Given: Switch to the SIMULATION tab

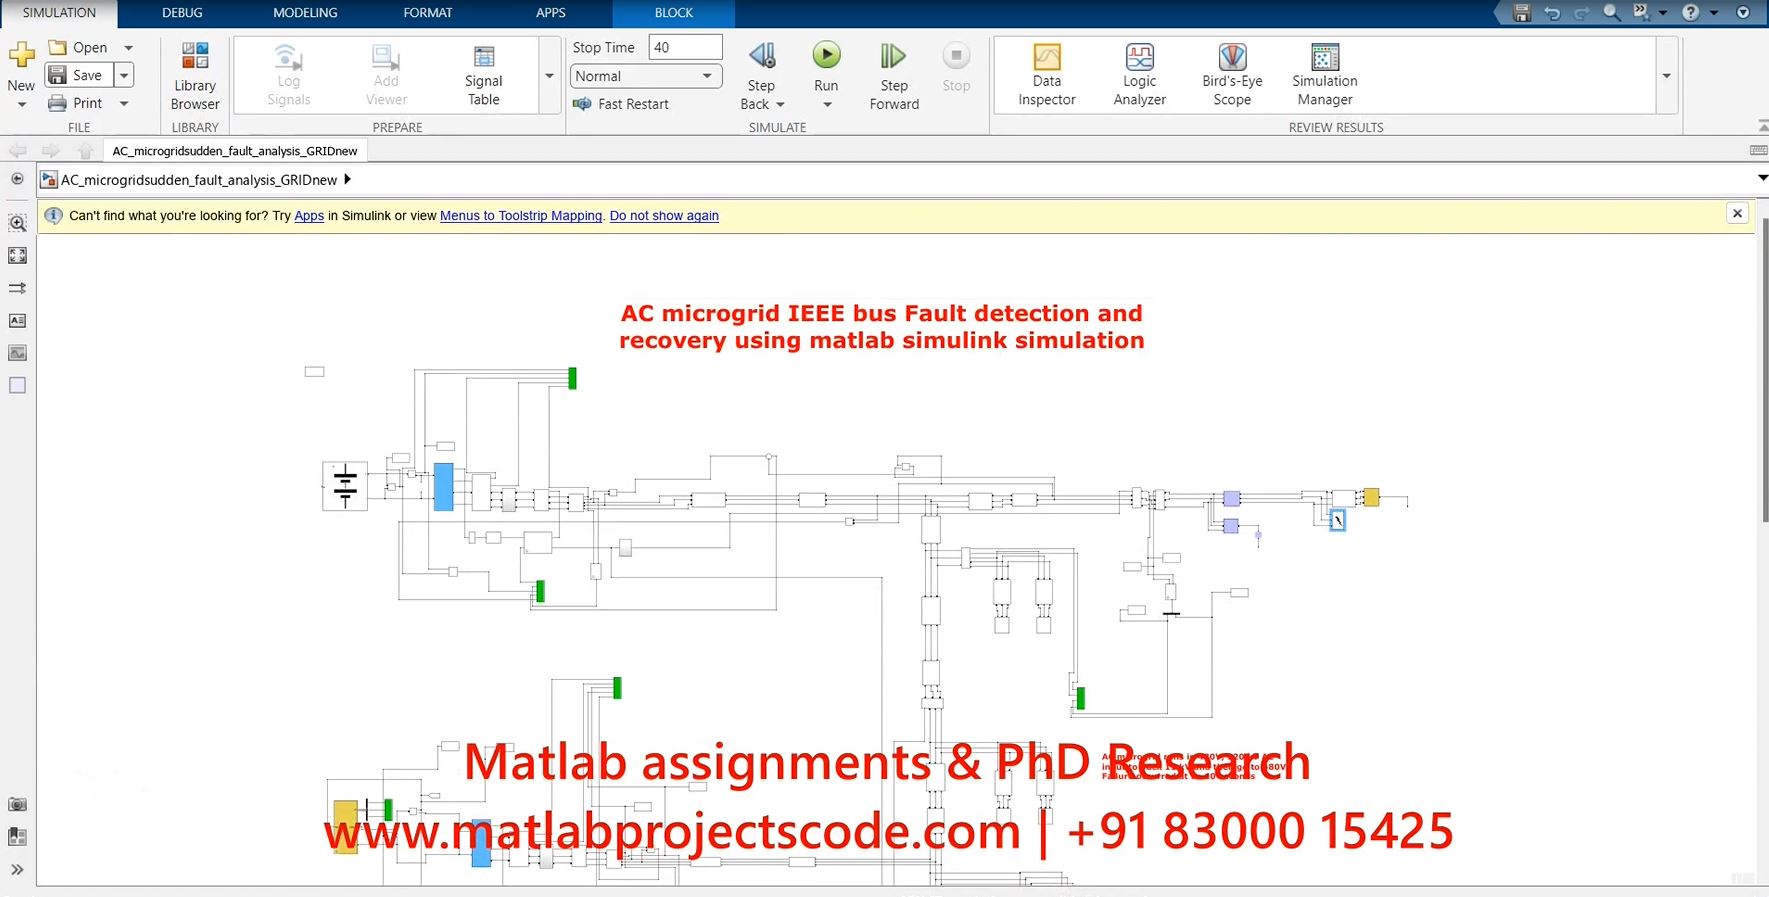Looking at the screenshot, I should [x=59, y=13].
